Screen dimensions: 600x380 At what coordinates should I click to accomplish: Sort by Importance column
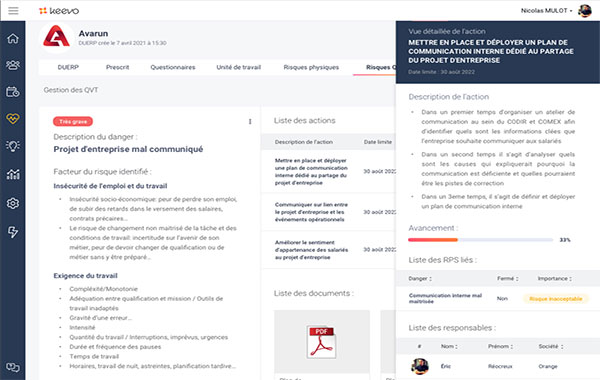tap(554, 279)
